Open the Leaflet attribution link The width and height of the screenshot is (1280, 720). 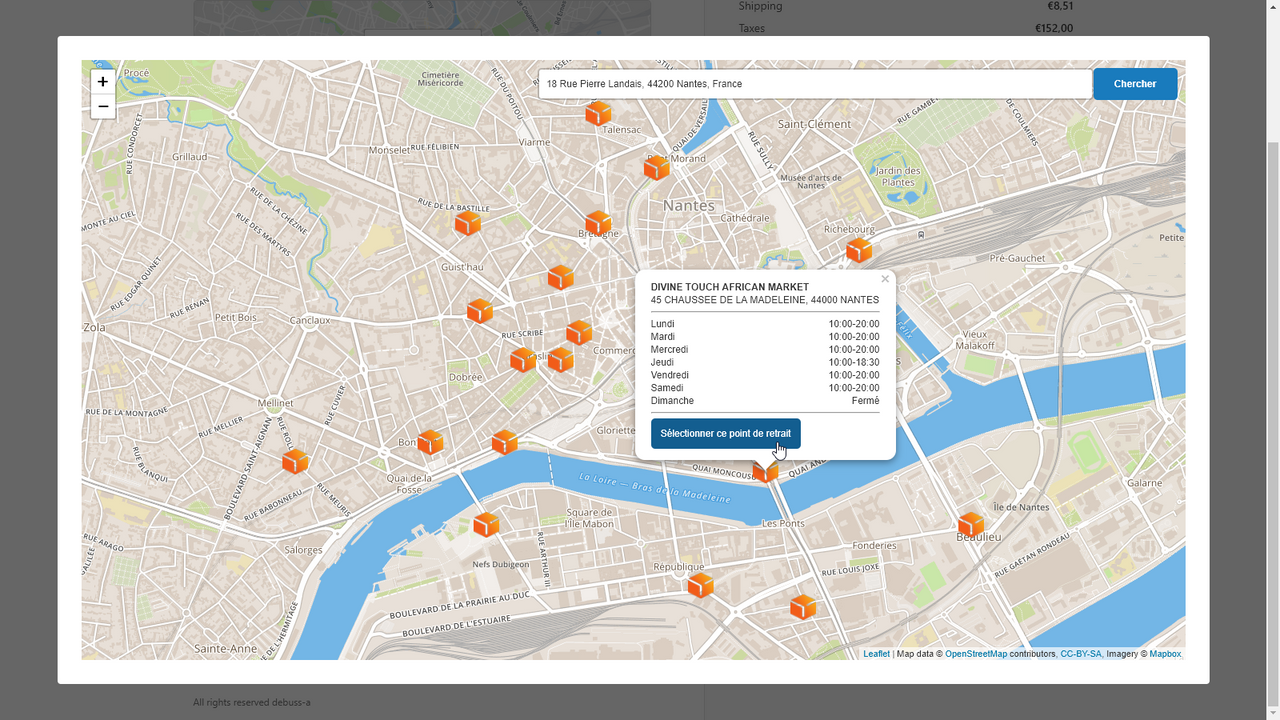click(x=876, y=654)
